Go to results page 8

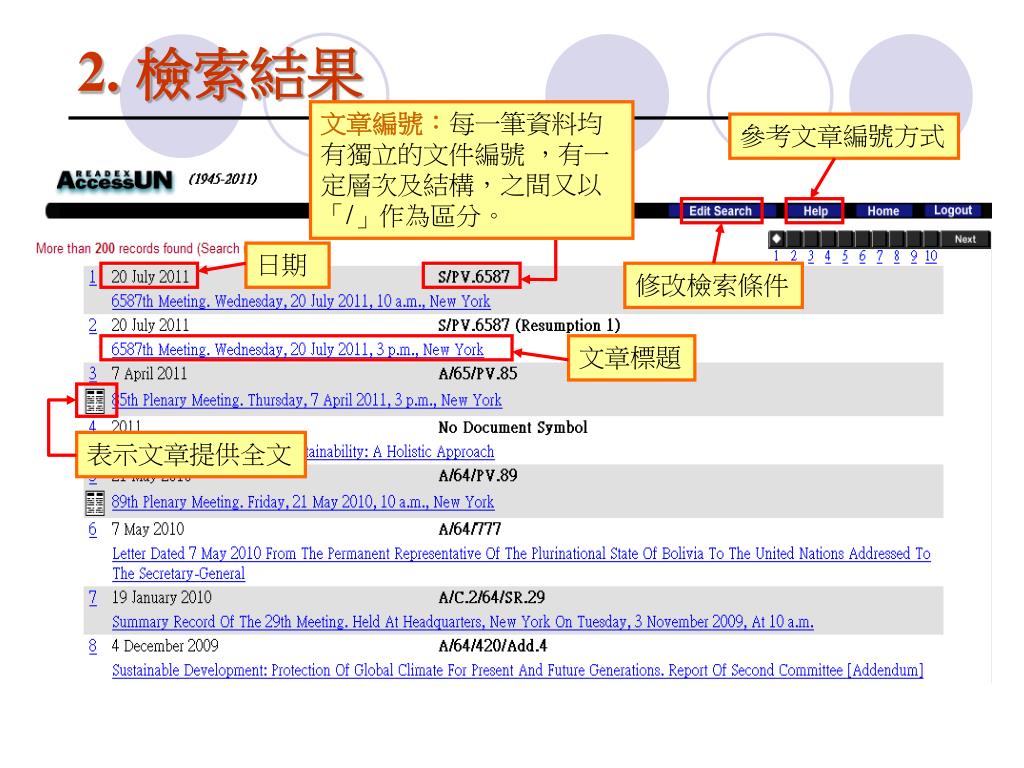pyautogui.click(x=897, y=256)
